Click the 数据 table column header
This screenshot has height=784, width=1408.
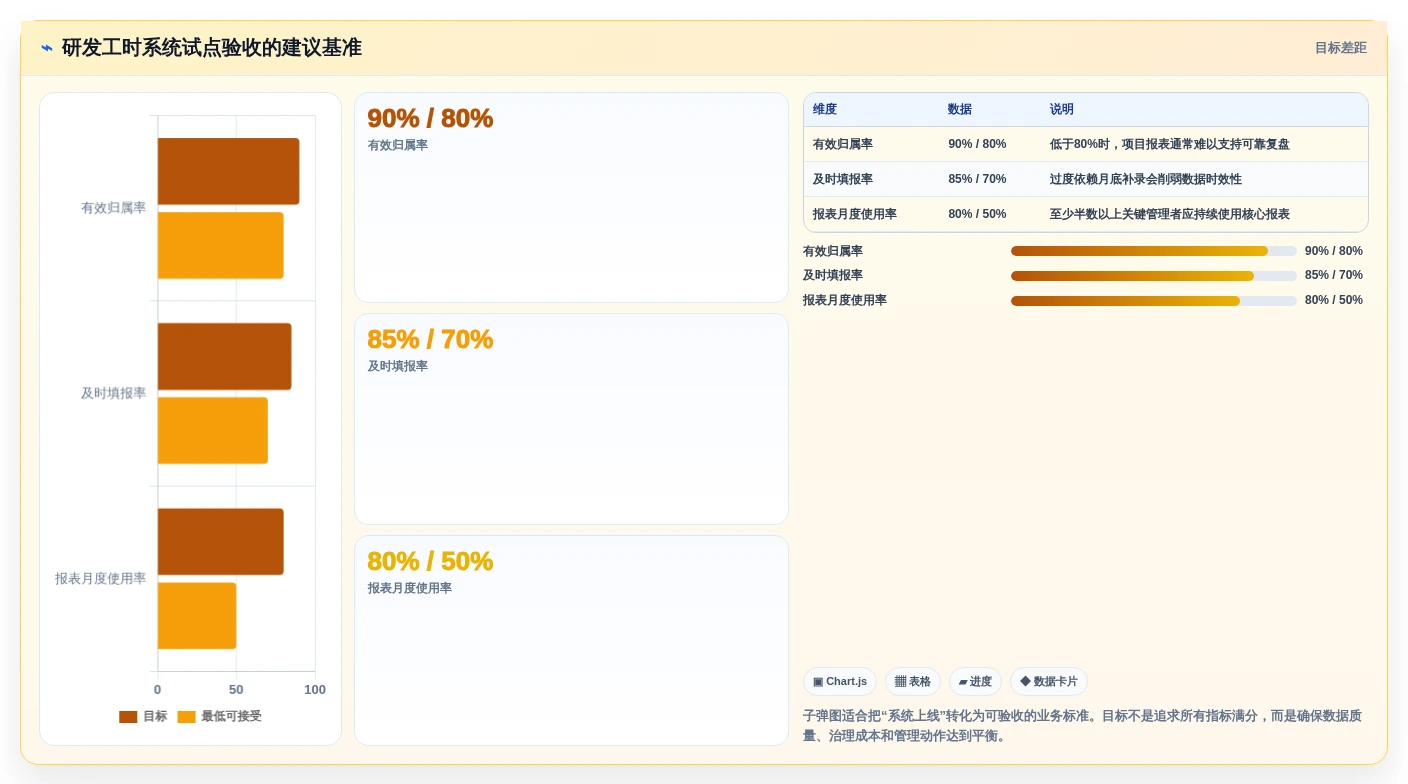click(x=960, y=110)
